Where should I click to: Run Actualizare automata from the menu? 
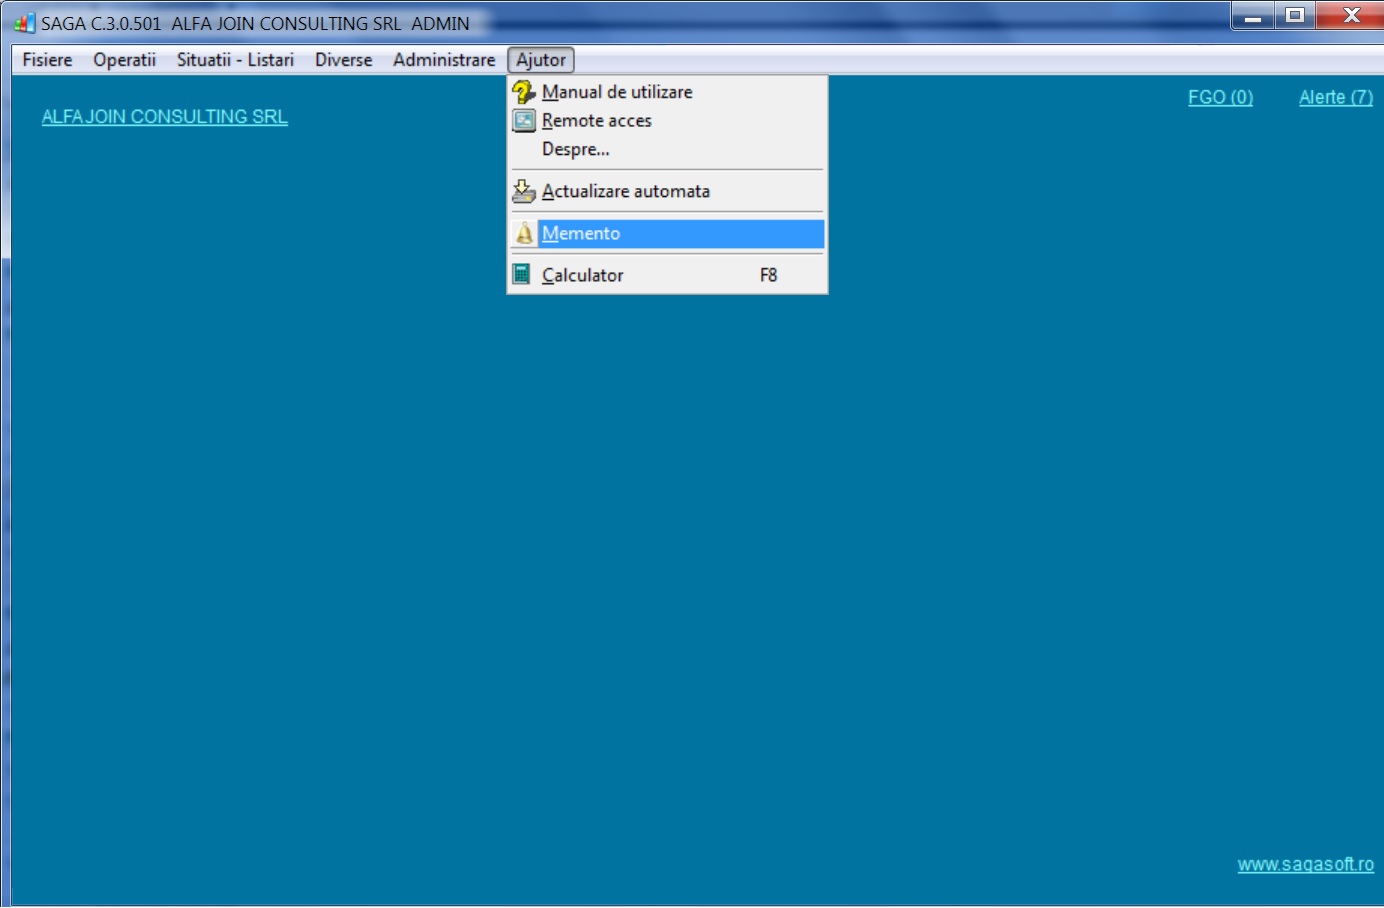click(667, 191)
